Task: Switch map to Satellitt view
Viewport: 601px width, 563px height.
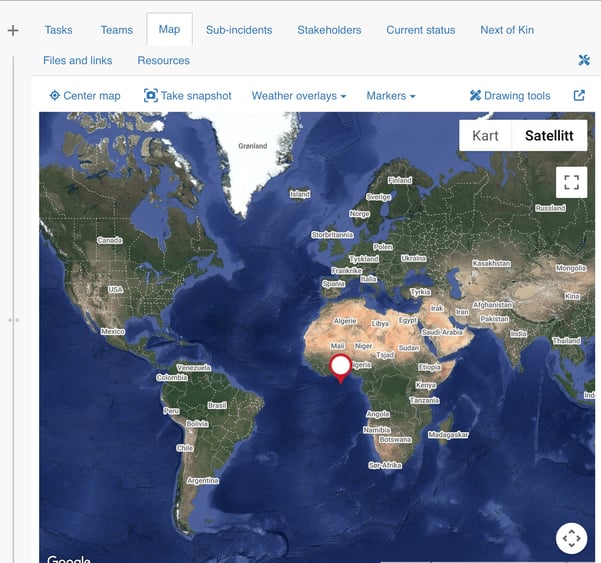Action: 548,136
